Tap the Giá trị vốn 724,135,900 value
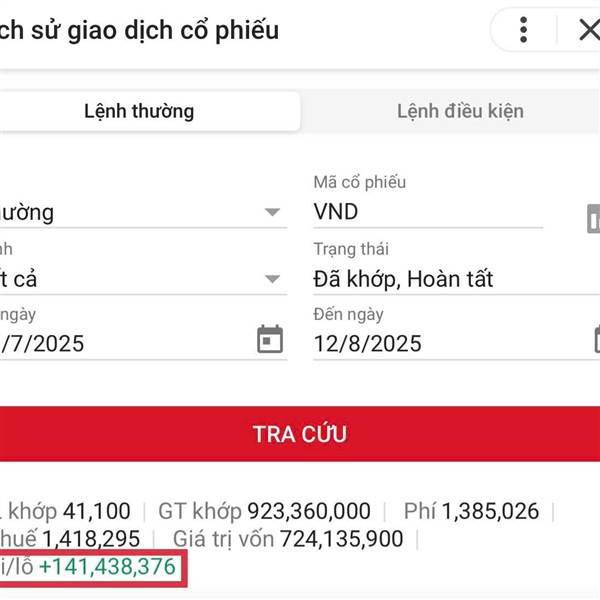Viewport: 600px width, 600px height. click(288, 539)
